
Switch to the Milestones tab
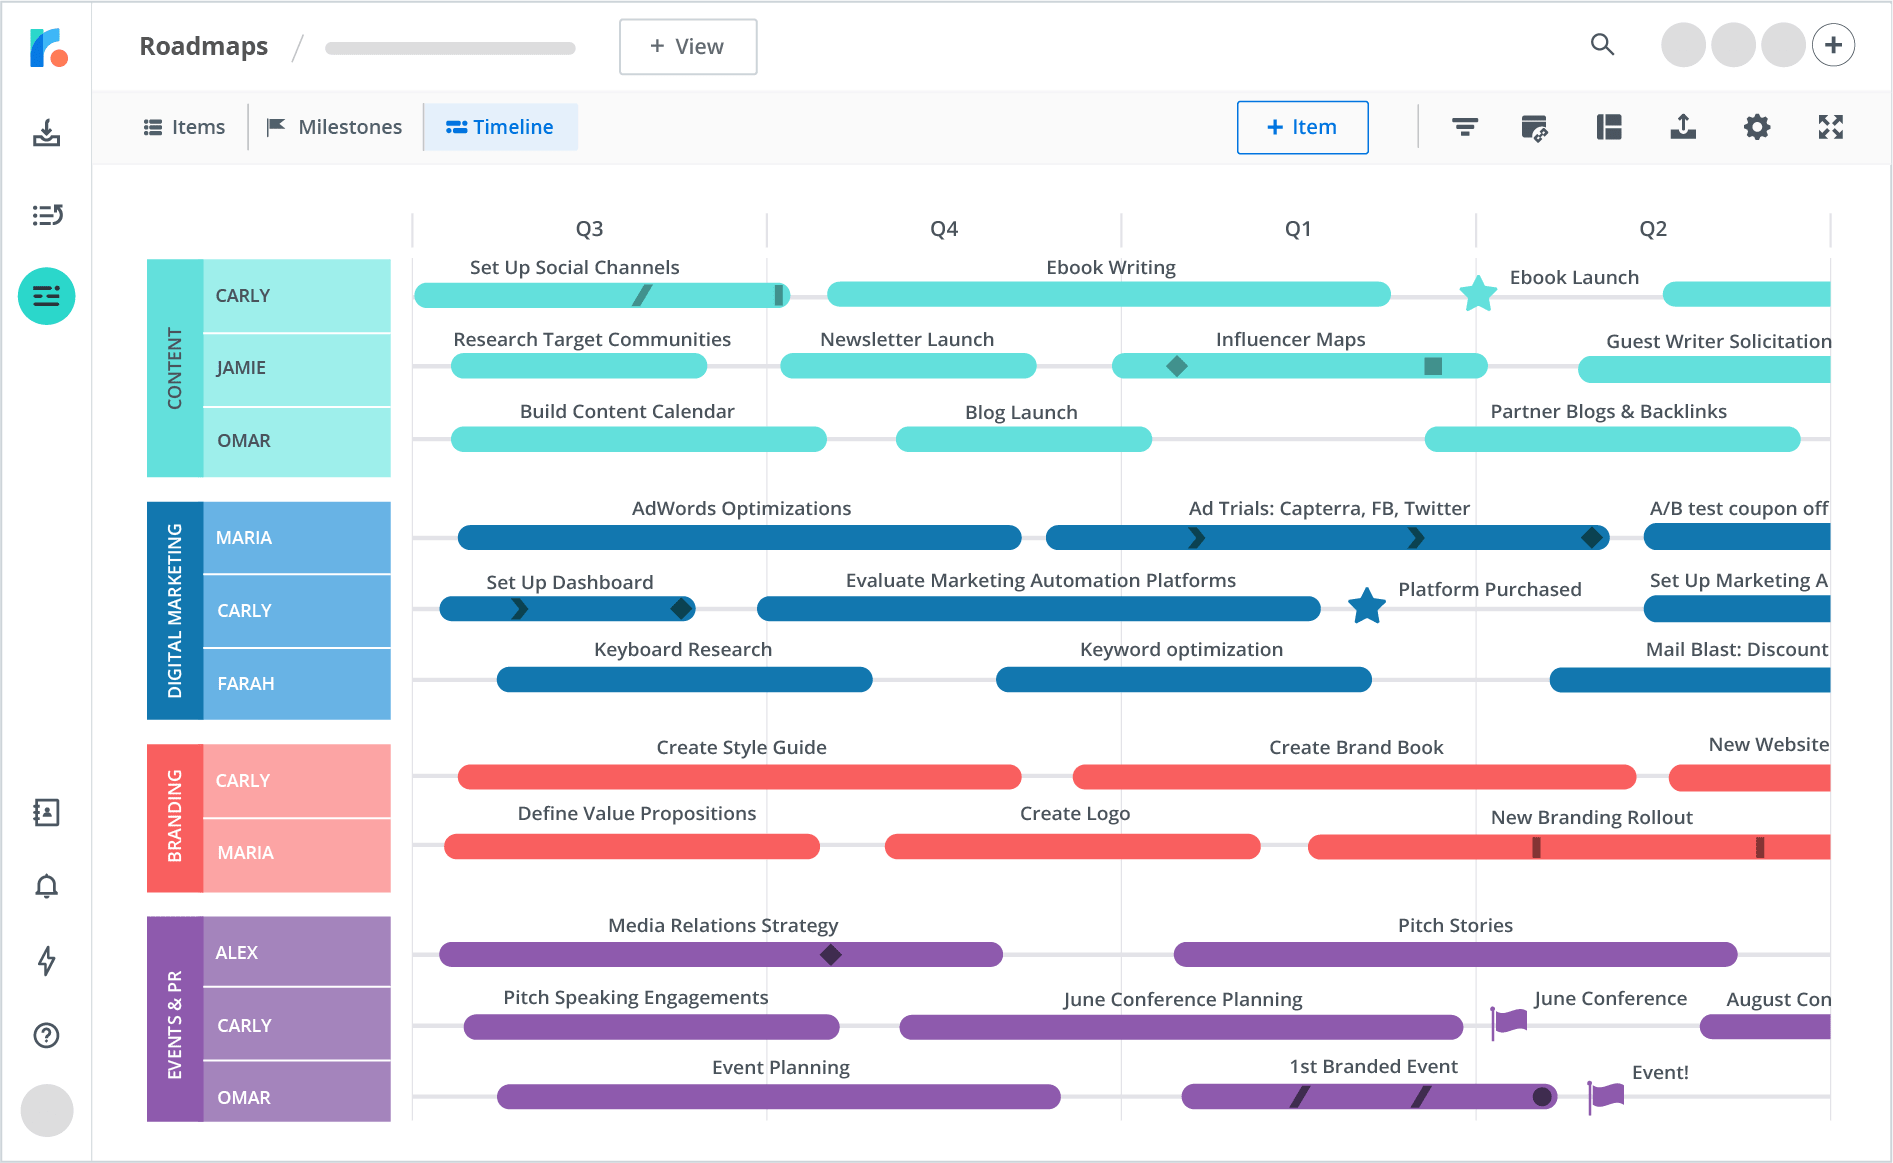pos(334,127)
